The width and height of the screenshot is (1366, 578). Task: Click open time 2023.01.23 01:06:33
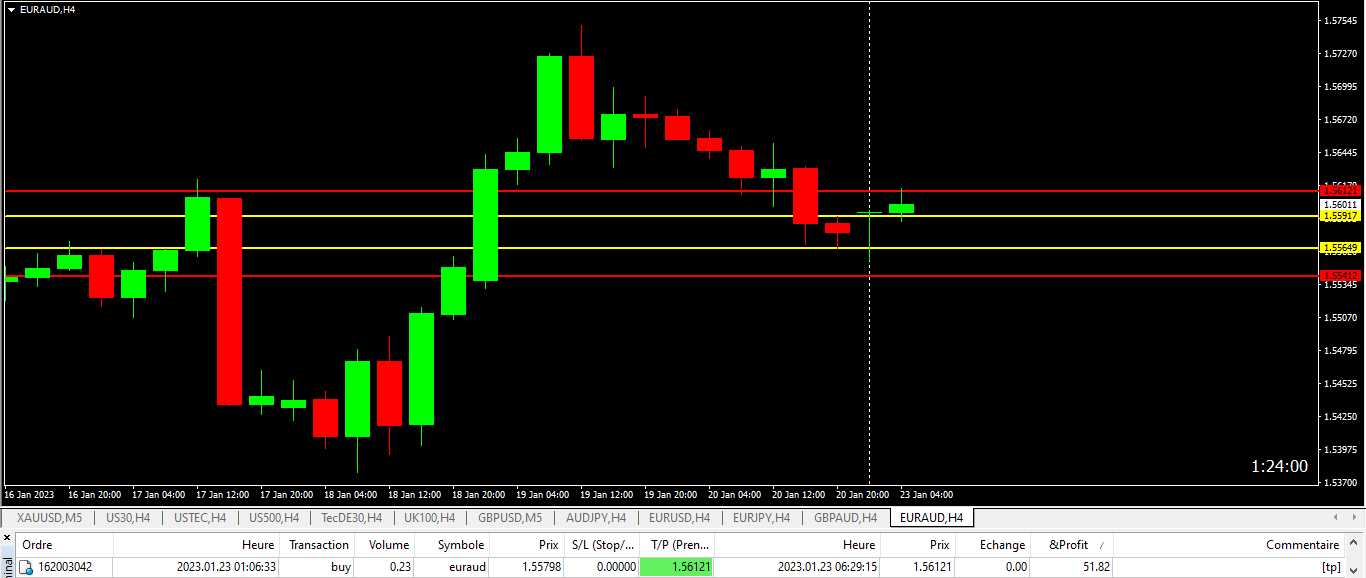coord(226,567)
